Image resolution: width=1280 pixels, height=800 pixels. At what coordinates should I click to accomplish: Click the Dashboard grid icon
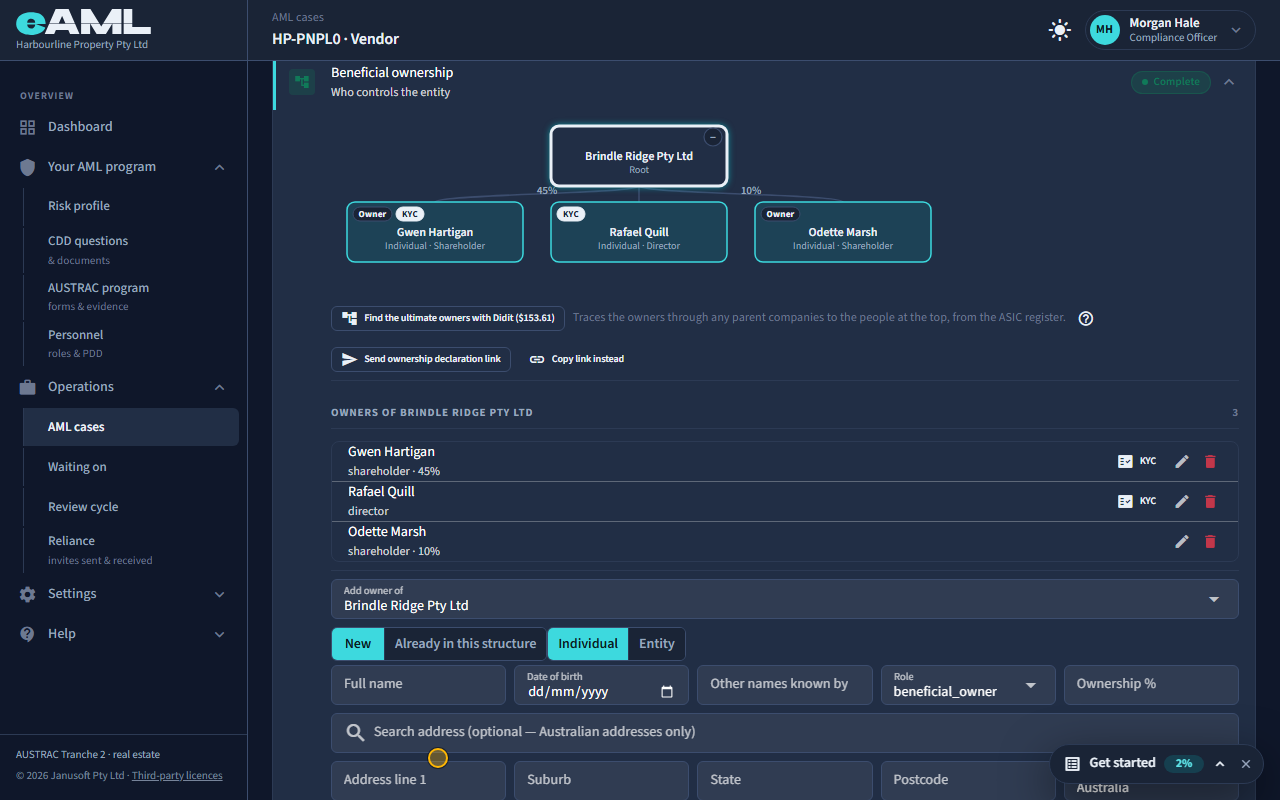[x=27, y=127]
